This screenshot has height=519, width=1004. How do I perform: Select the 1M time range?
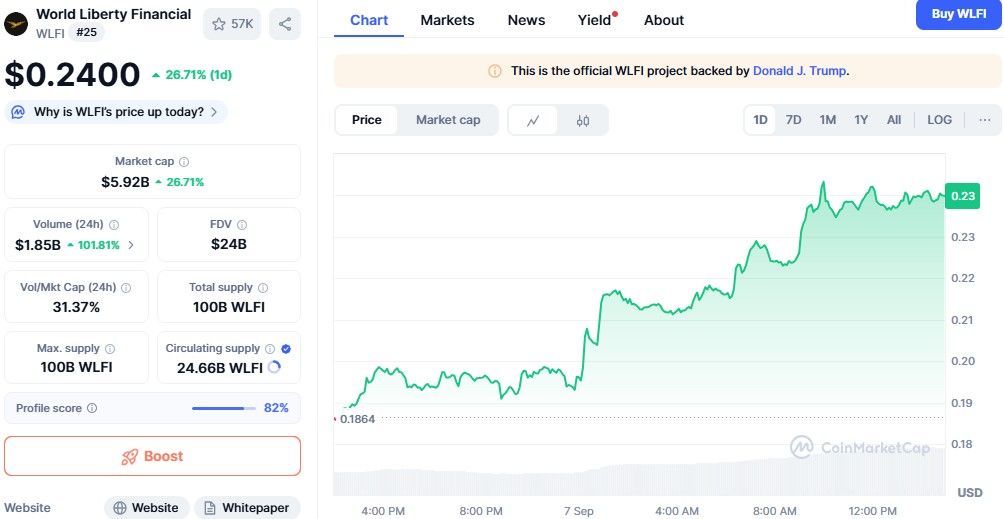(828, 120)
